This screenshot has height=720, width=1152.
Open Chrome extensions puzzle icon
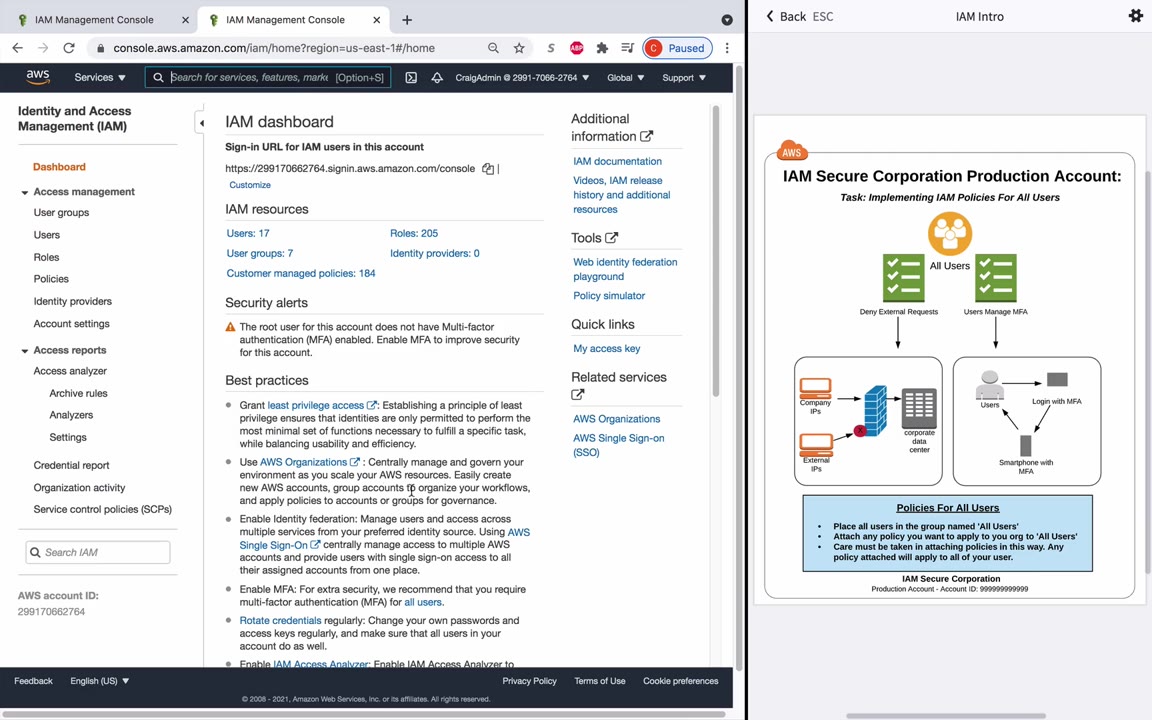(x=602, y=48)
